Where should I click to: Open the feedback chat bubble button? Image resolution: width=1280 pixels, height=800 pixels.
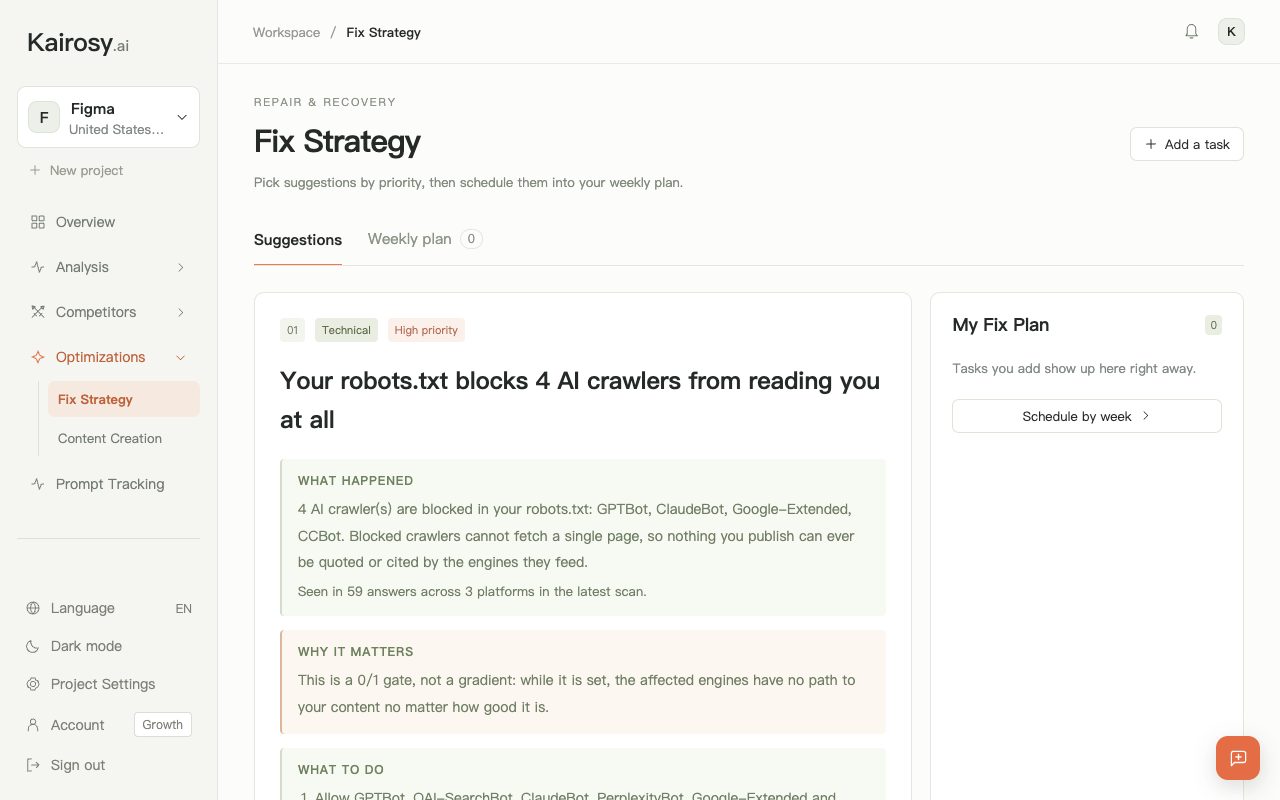[1238, 758]
